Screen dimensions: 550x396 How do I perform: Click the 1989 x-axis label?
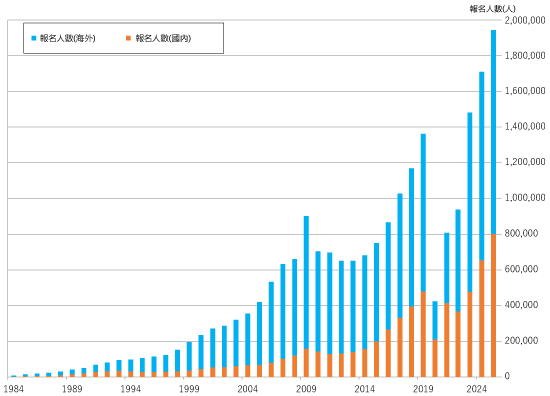(x=72, y=389)
